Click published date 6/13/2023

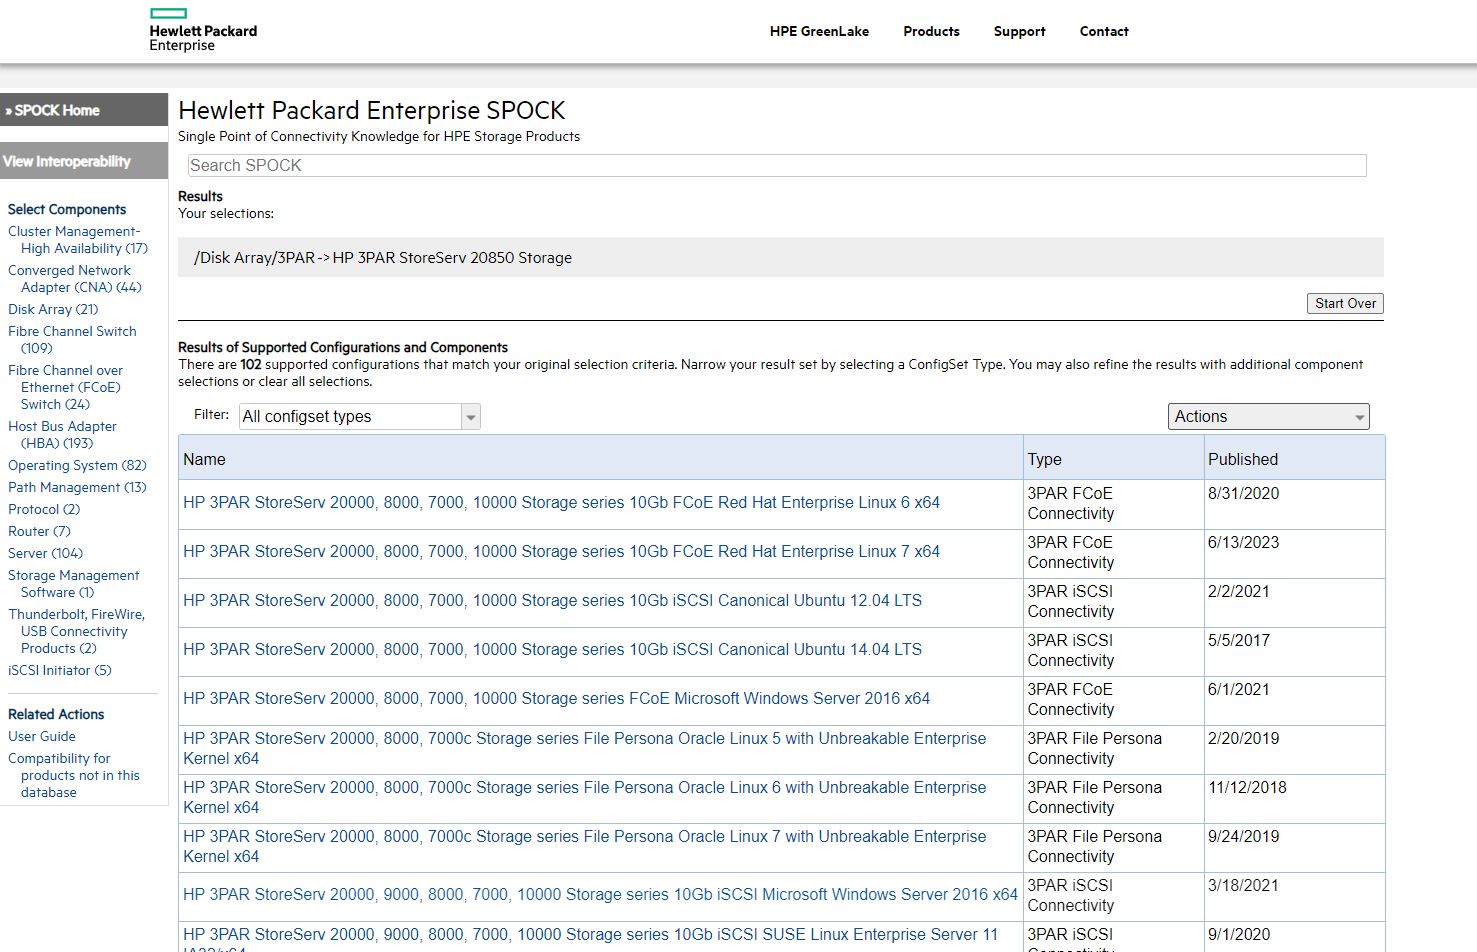pos(1243,542)
